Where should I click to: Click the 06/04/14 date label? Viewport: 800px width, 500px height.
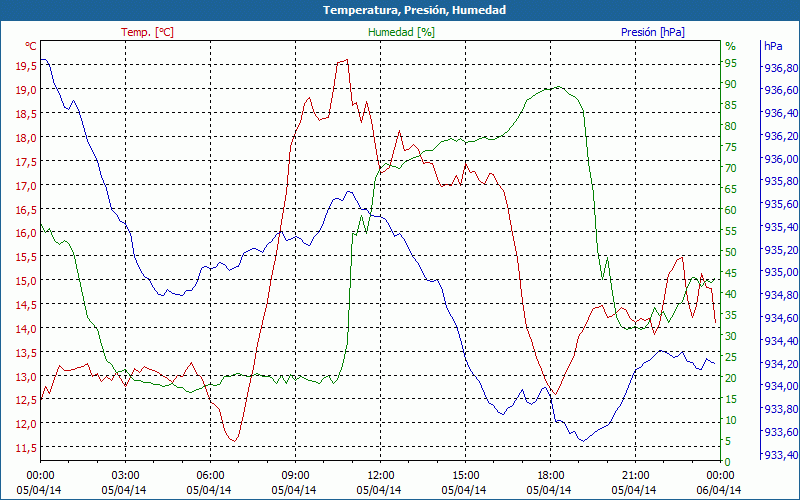tap(718, 490)
